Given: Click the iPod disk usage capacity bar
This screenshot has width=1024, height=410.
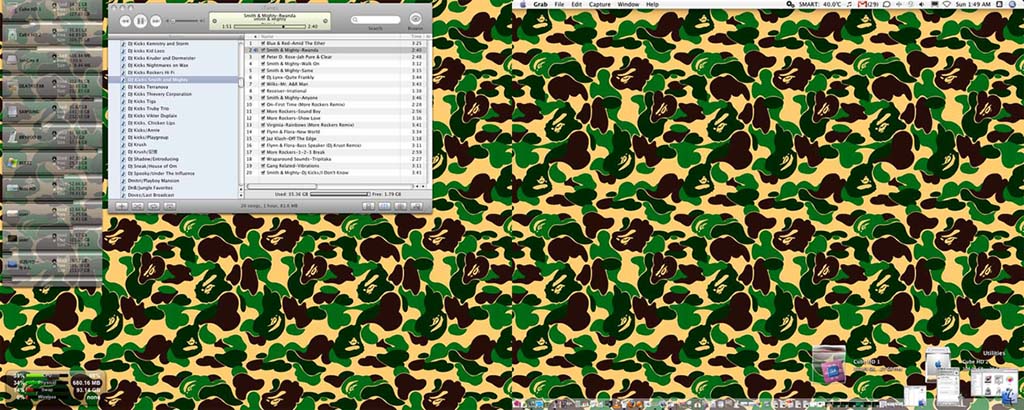Looking at the screenshot, I should click(x=340, y=194).
